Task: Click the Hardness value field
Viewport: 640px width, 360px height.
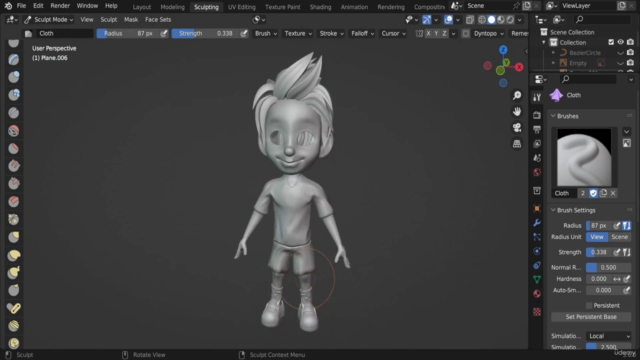Action: (x=598, y=279)
